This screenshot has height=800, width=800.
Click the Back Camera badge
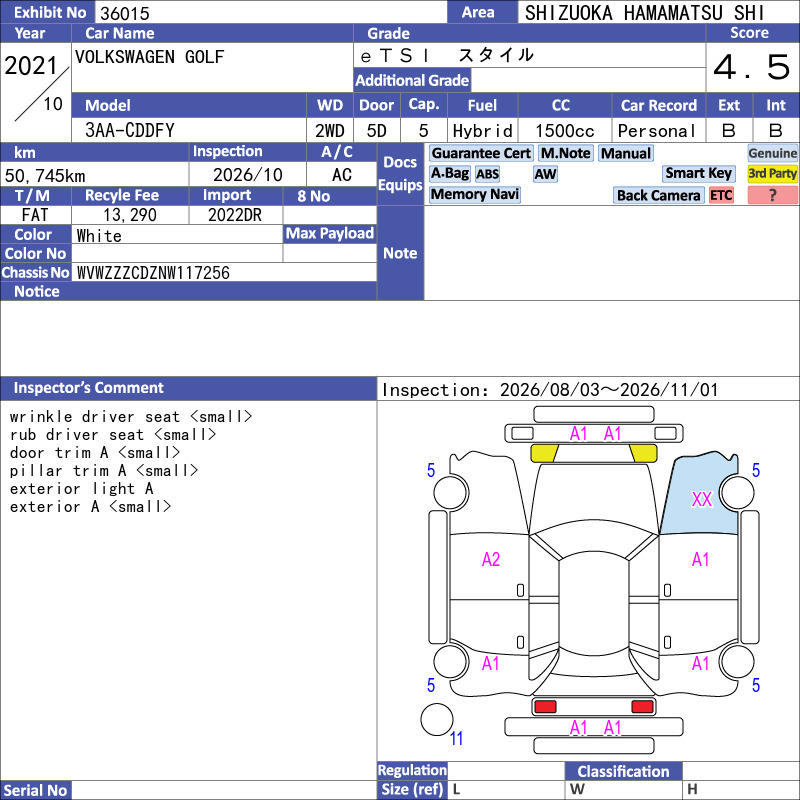658,195
